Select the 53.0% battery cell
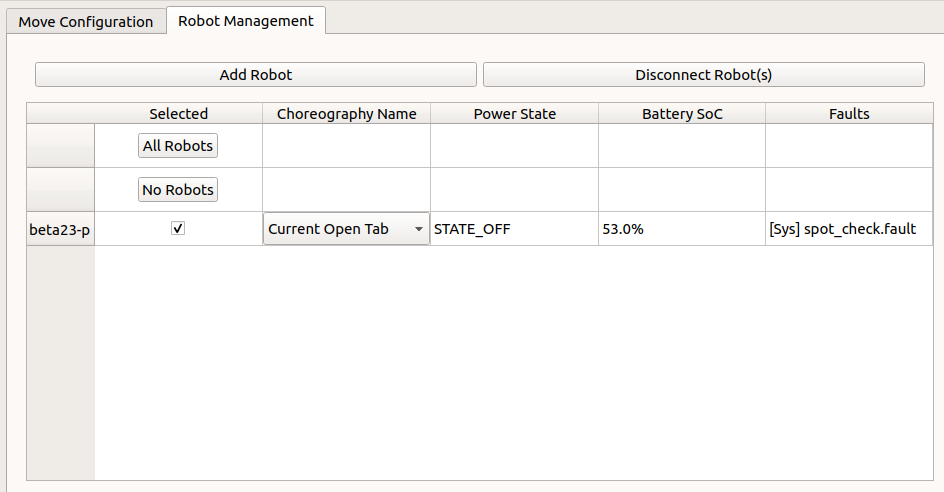The image size is (944, 492). tap(682, 229)
